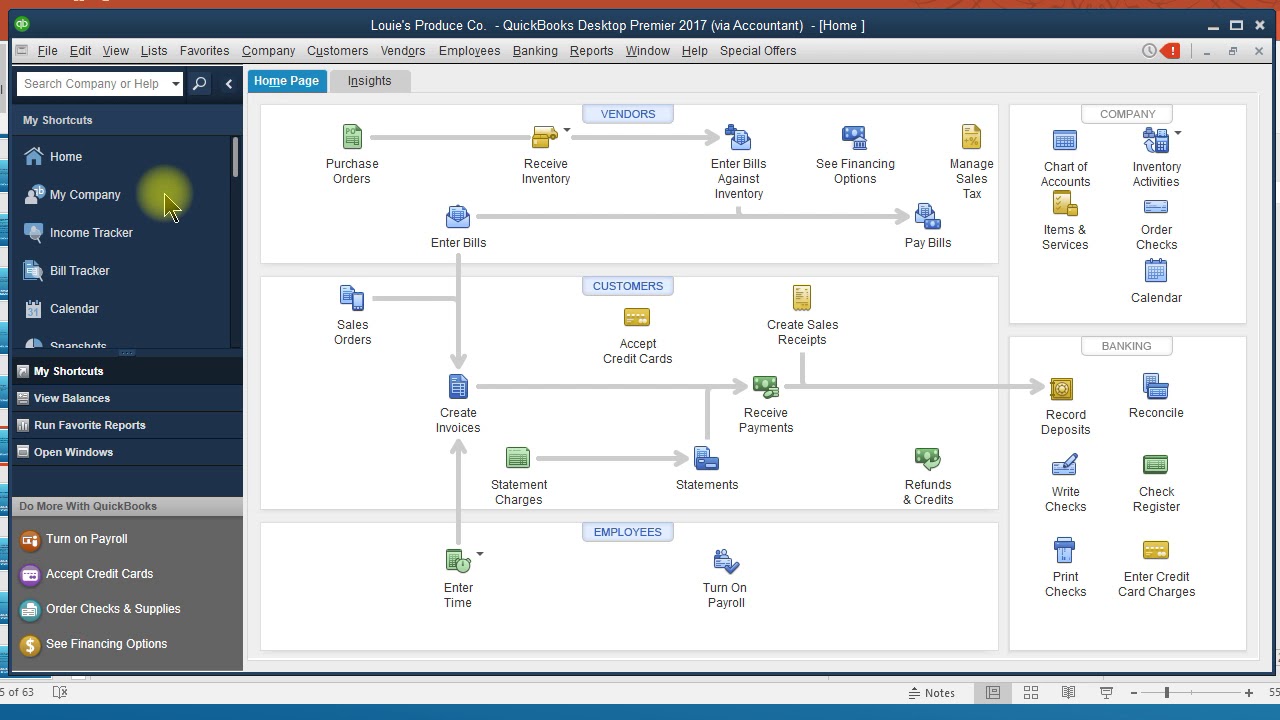Viewport: 1280px width, 720px height.
Task: Open the Reconcile icon
Action: 1155,386
